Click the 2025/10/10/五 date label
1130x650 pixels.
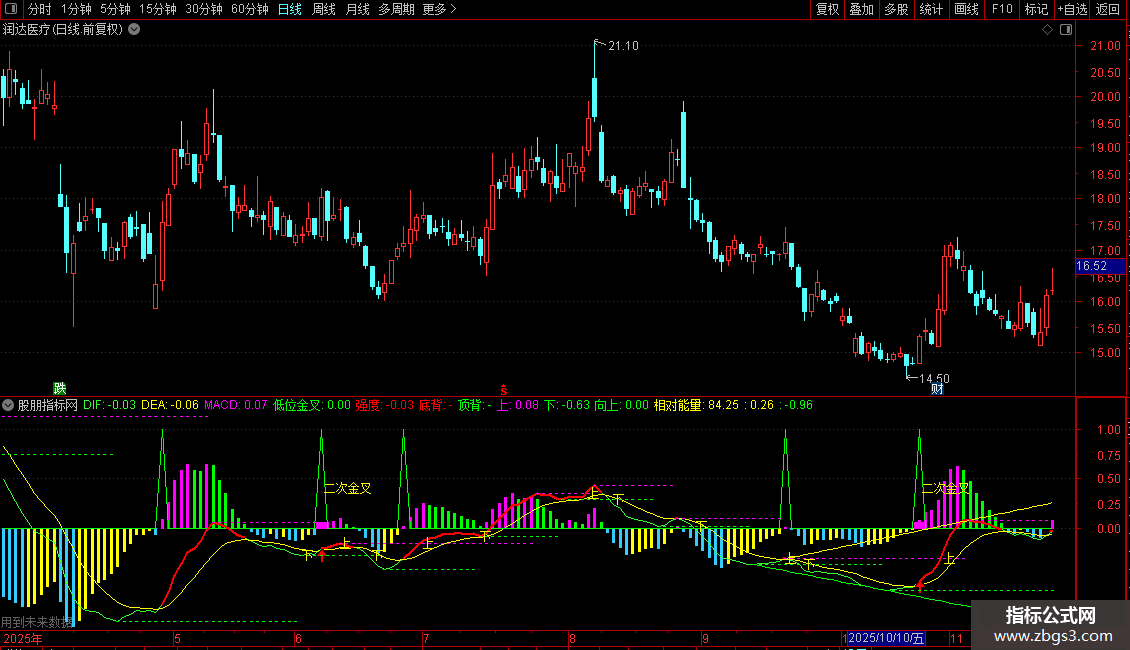886,638
